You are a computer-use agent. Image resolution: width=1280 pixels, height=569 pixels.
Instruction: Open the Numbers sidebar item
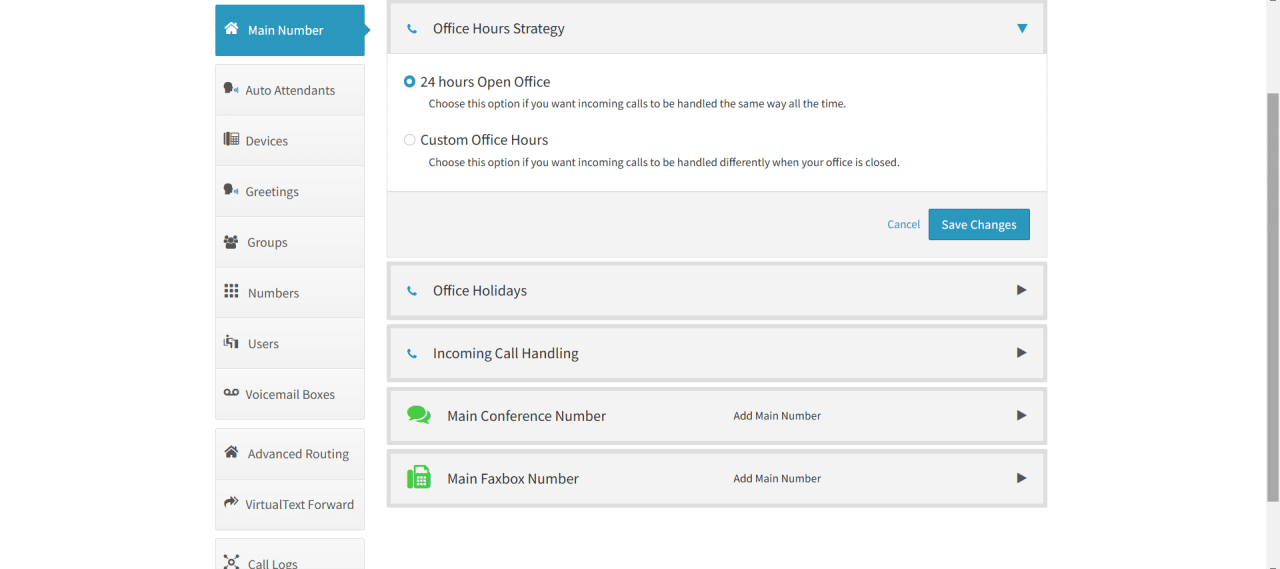290,293
